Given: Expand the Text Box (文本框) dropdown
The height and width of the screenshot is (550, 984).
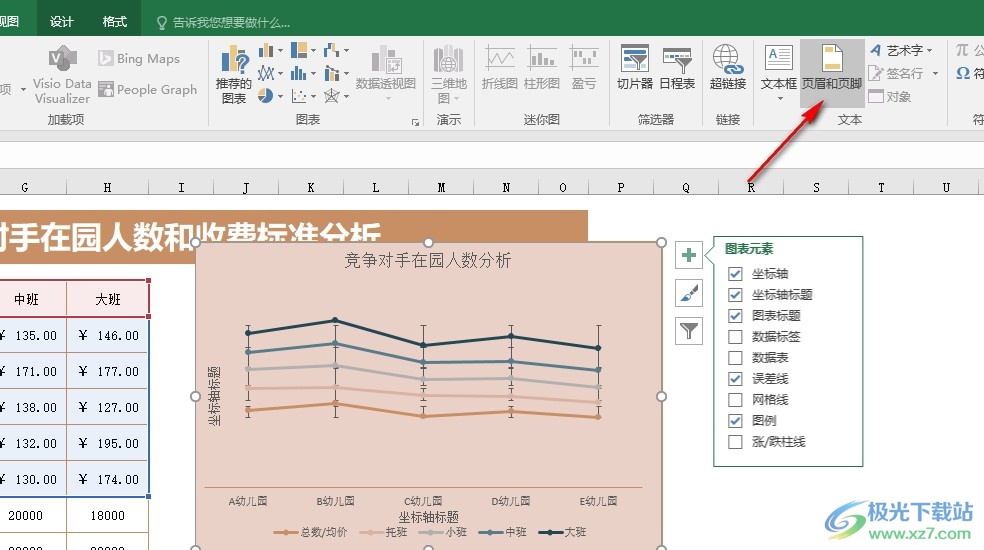Looking at the screenshot, I should (x=778, y=98).
